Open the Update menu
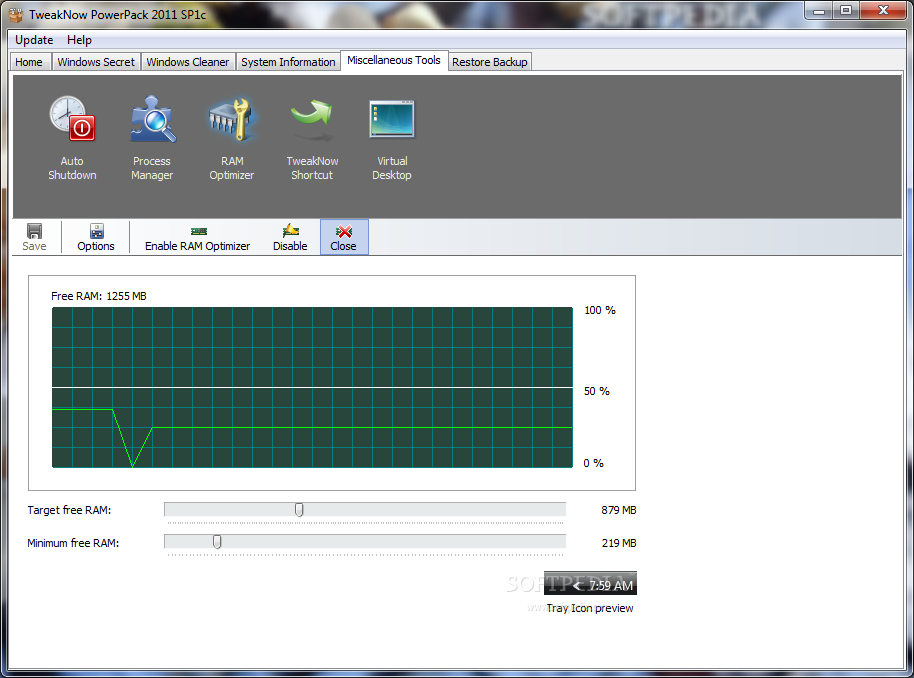This screenshot has width=914, height=678. click(x=34, y=40)
